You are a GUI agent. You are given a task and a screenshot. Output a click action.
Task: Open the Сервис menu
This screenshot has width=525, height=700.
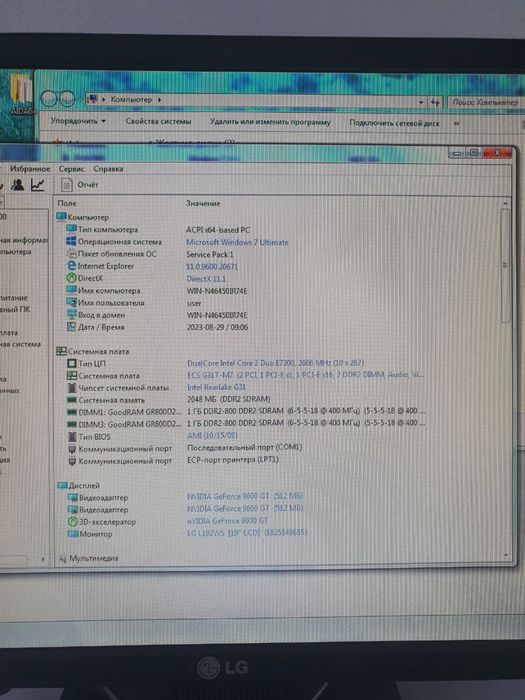coord(71,169)
